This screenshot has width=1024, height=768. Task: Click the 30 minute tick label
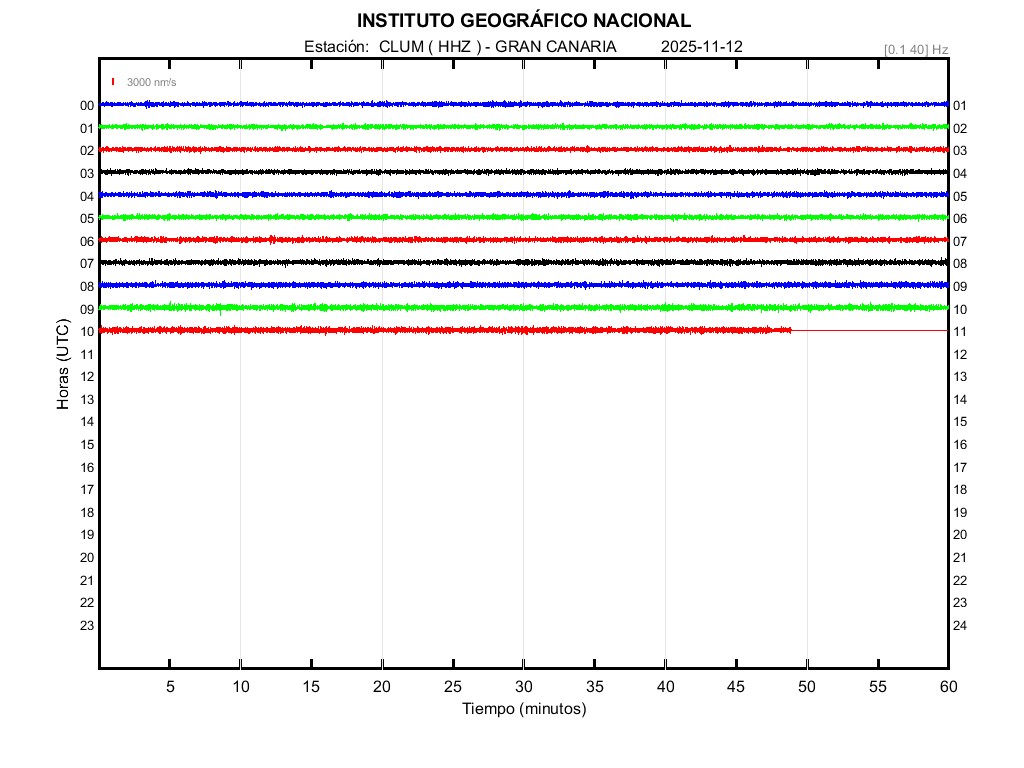[523, 687]
